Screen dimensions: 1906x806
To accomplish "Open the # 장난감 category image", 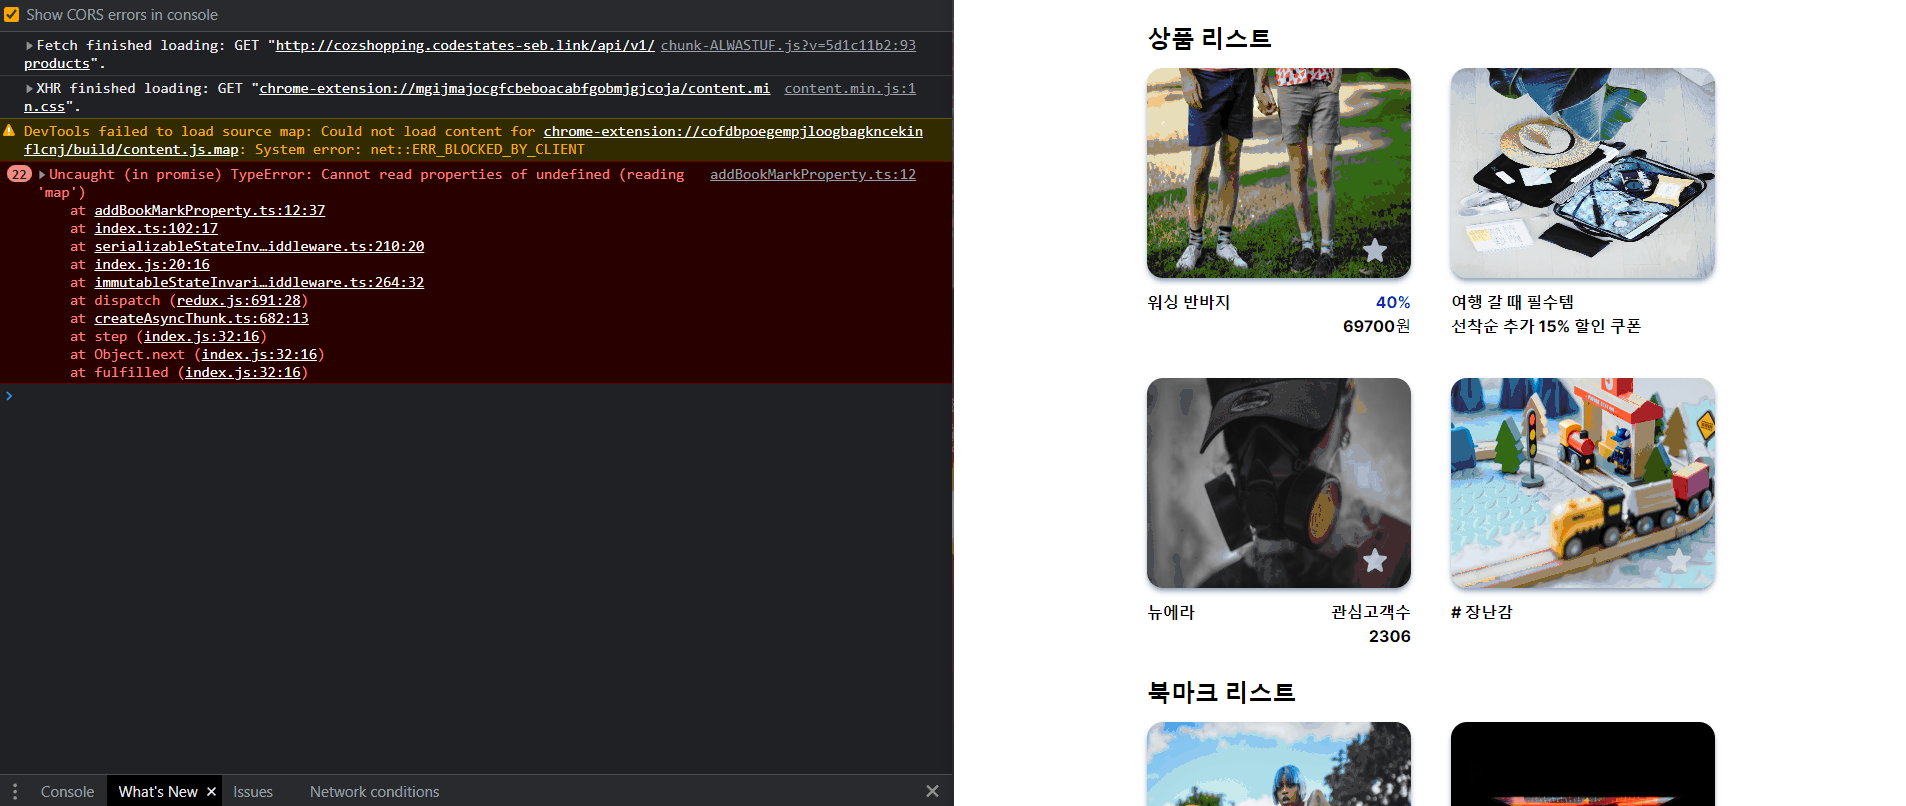I will (1583, 483).
